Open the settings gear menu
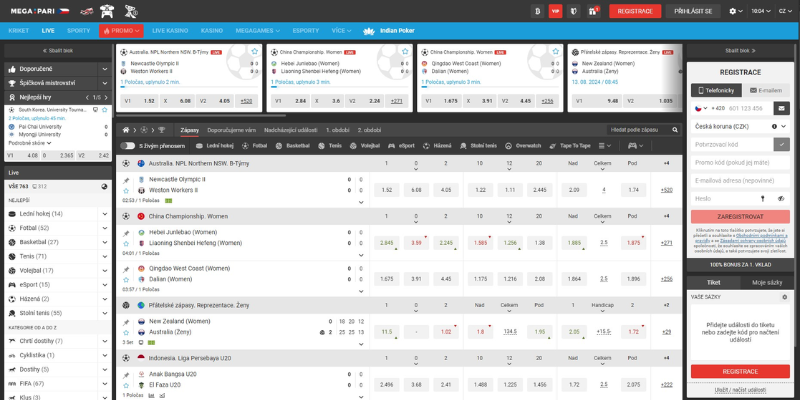The width and height of the screenshot is (800, 400). click(x=736, y=11)
